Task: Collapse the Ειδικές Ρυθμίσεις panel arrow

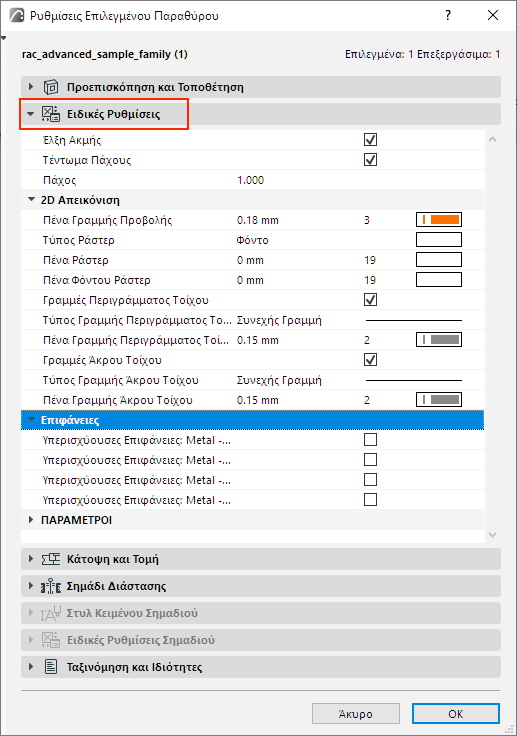Action: pyautogui.click(x=31, y=114)
